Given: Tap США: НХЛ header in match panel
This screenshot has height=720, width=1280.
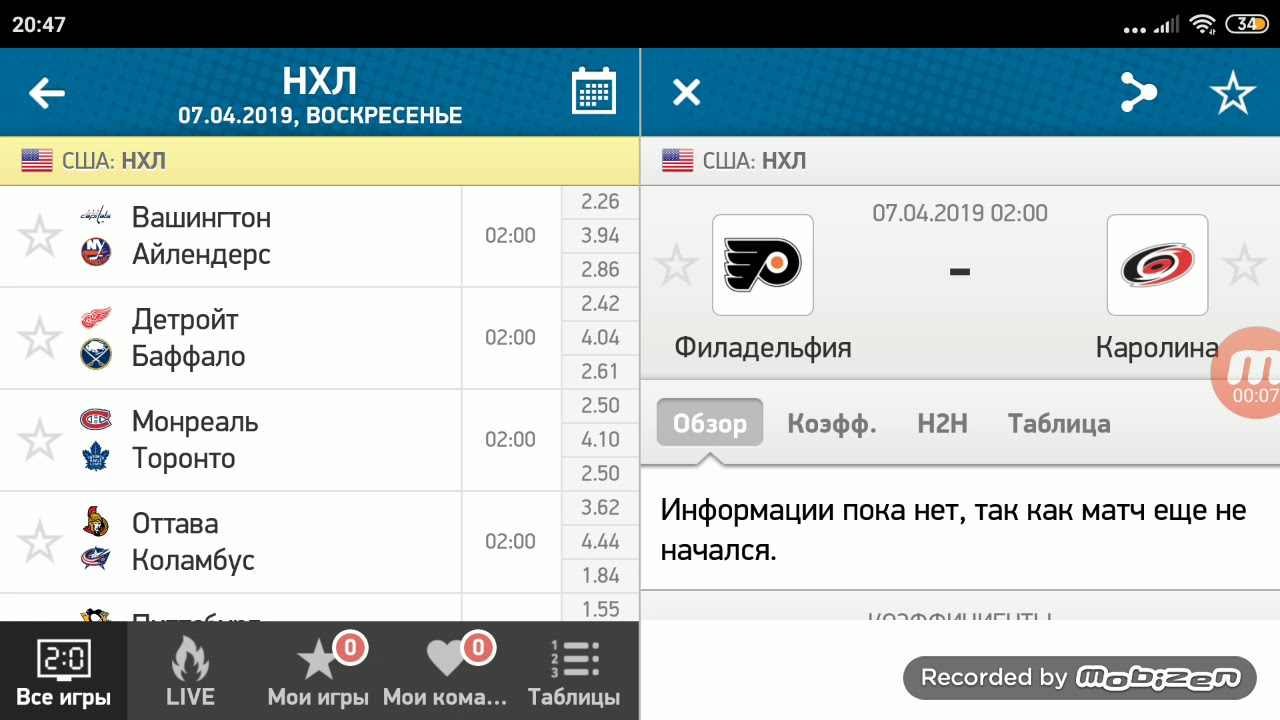Looking at the screenshot, I should tap(960, 161).
